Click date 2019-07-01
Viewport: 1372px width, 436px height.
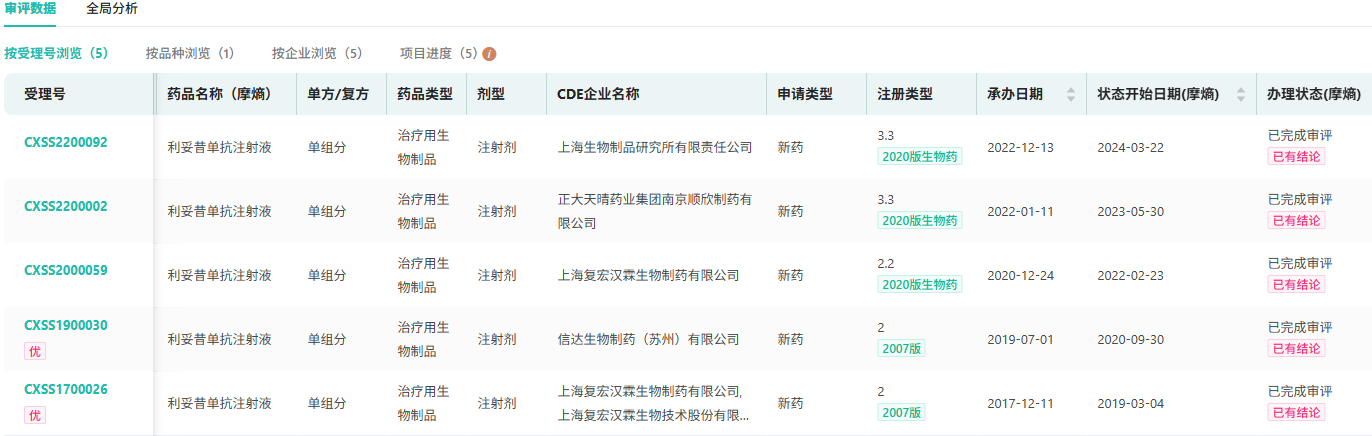tap(1018, 339)
